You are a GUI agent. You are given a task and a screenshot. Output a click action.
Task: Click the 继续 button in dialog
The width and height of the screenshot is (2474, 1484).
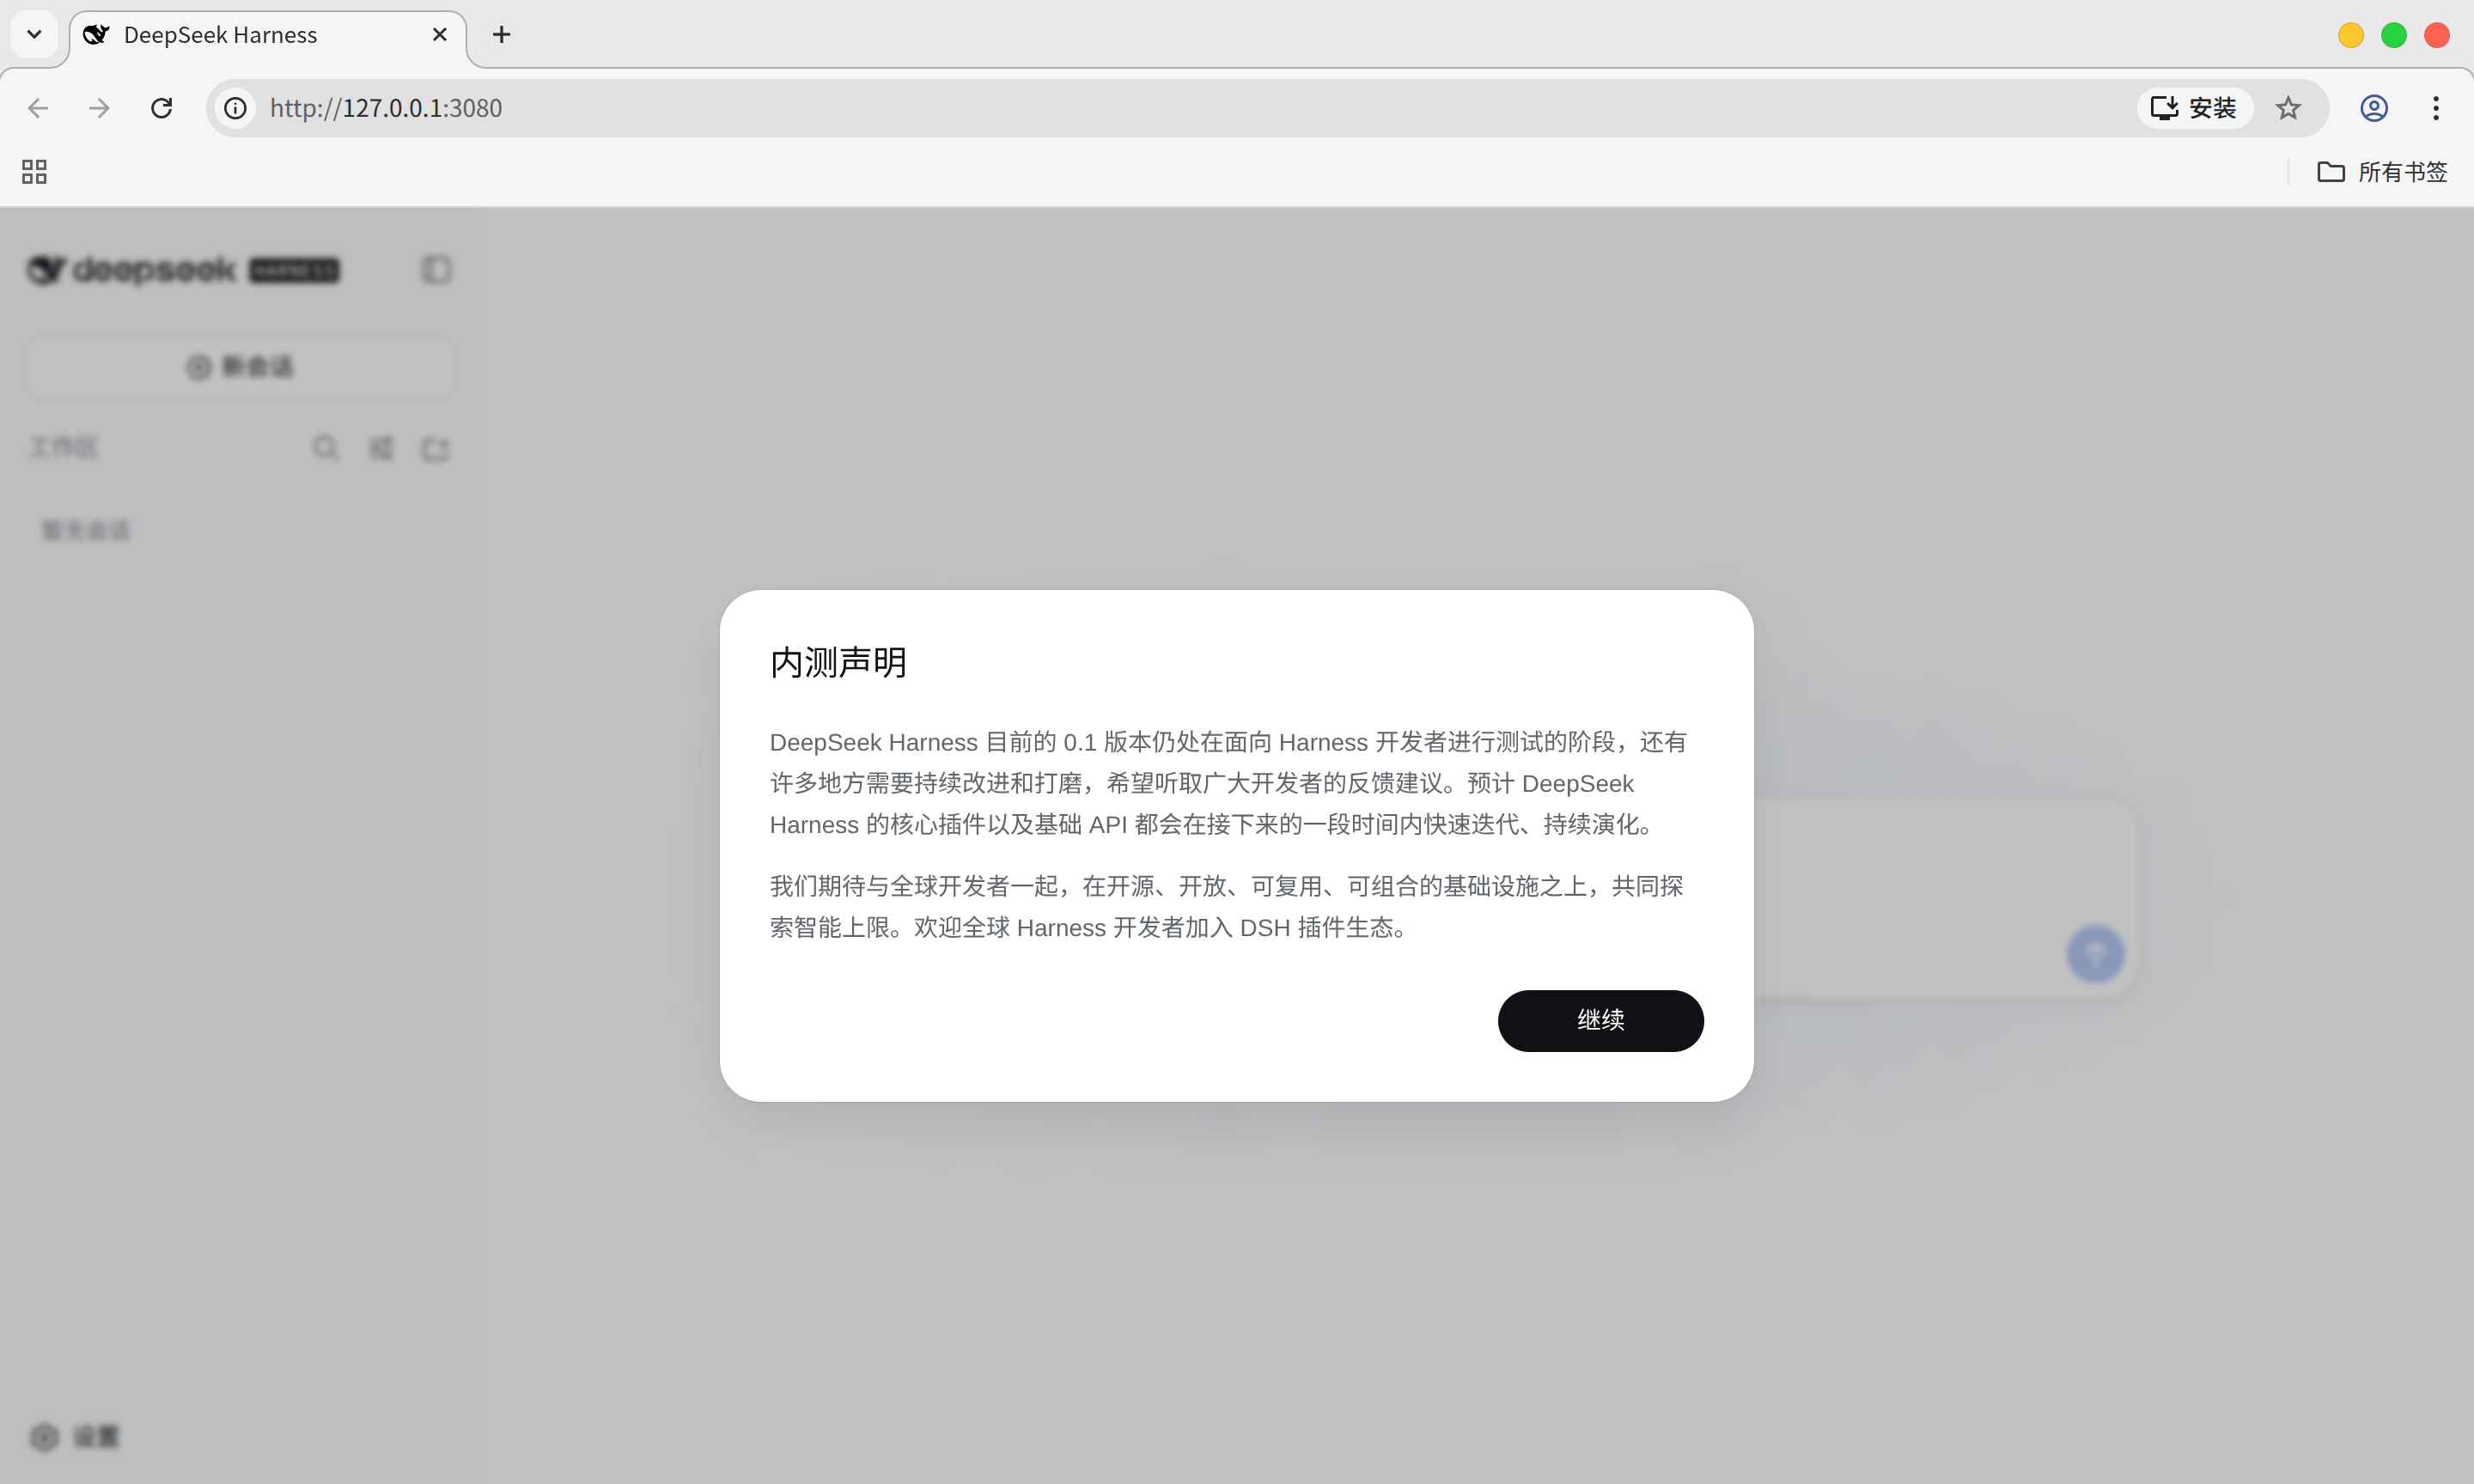click(1600, 1020)
